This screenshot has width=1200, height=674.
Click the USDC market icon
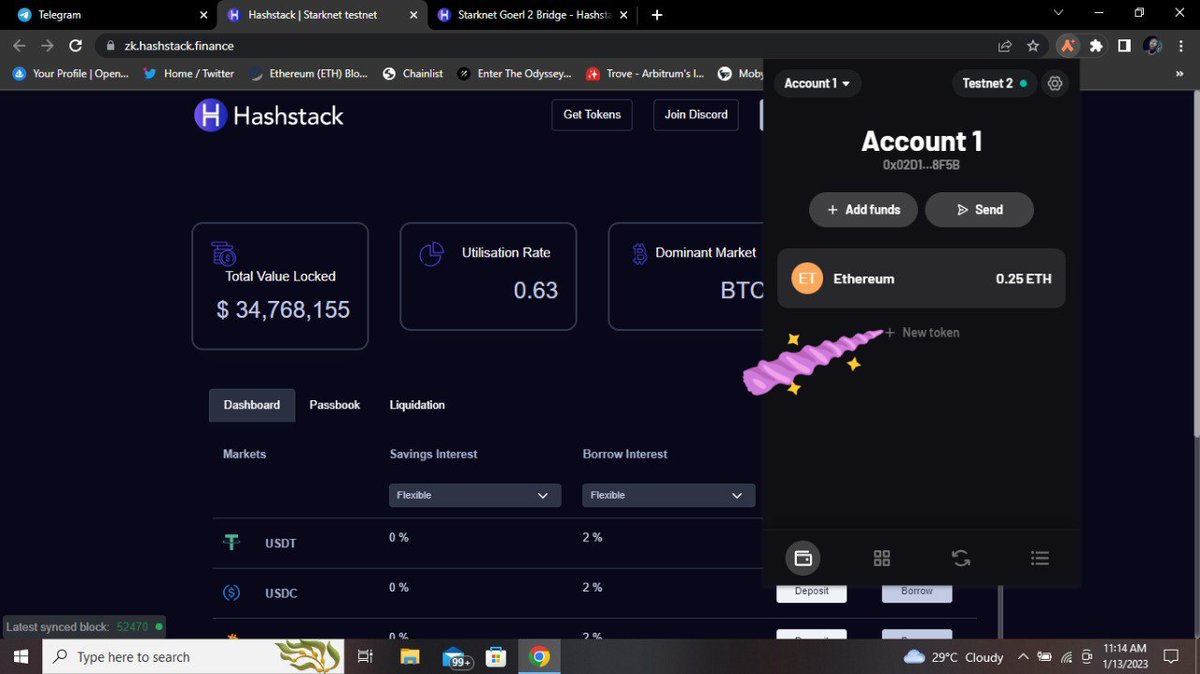[x=232, y=593]
